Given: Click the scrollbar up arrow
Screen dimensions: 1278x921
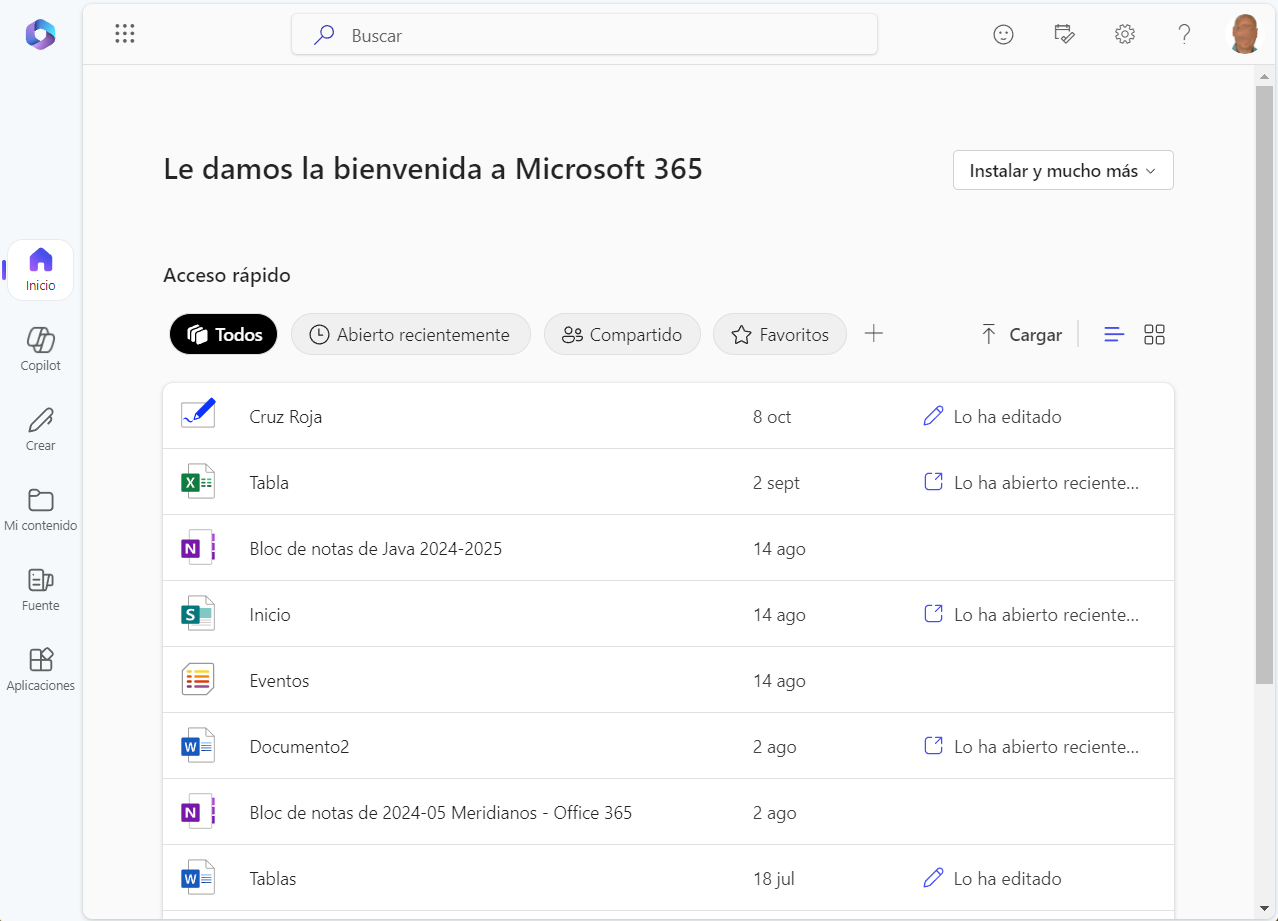Looking at the screenshot, I should [1265, 76].
